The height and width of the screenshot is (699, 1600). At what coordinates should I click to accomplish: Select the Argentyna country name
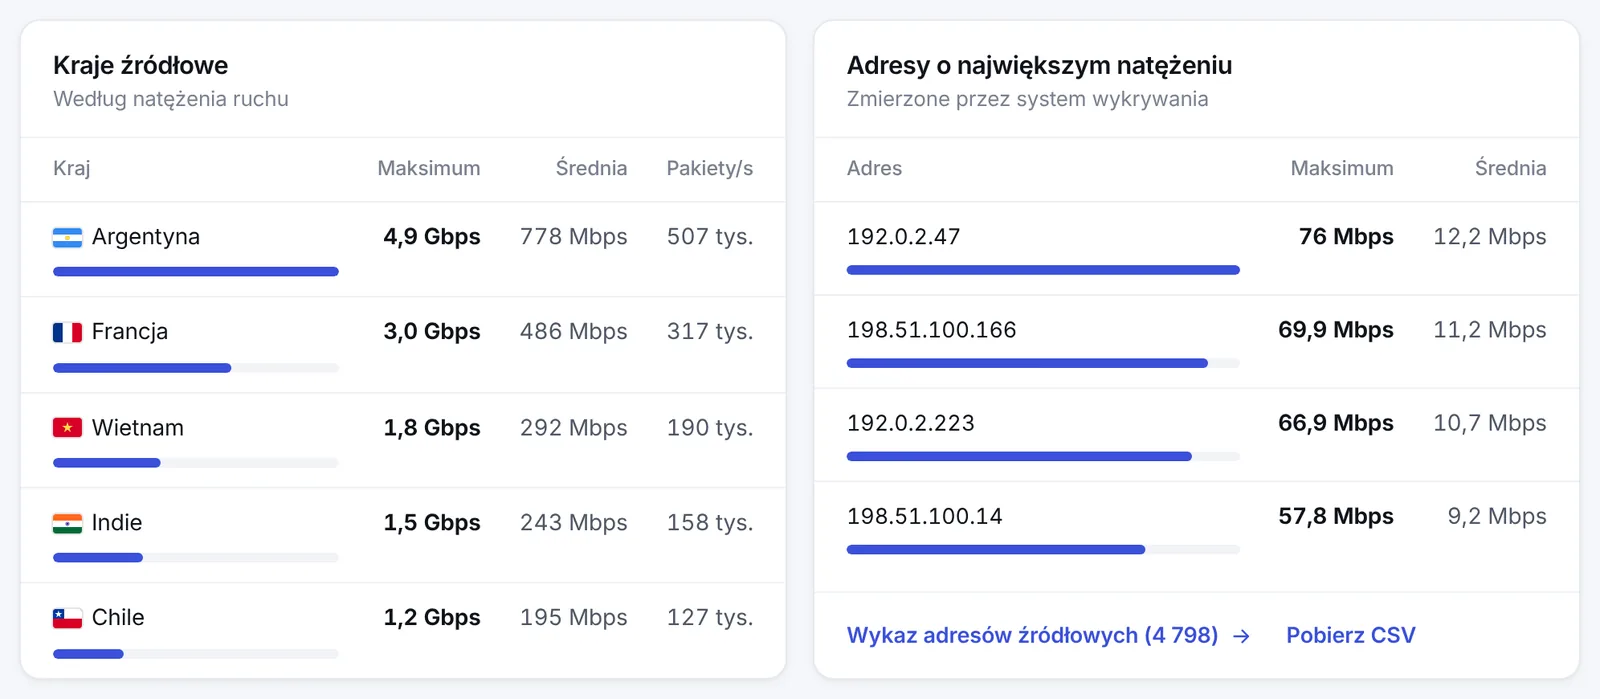146,237
